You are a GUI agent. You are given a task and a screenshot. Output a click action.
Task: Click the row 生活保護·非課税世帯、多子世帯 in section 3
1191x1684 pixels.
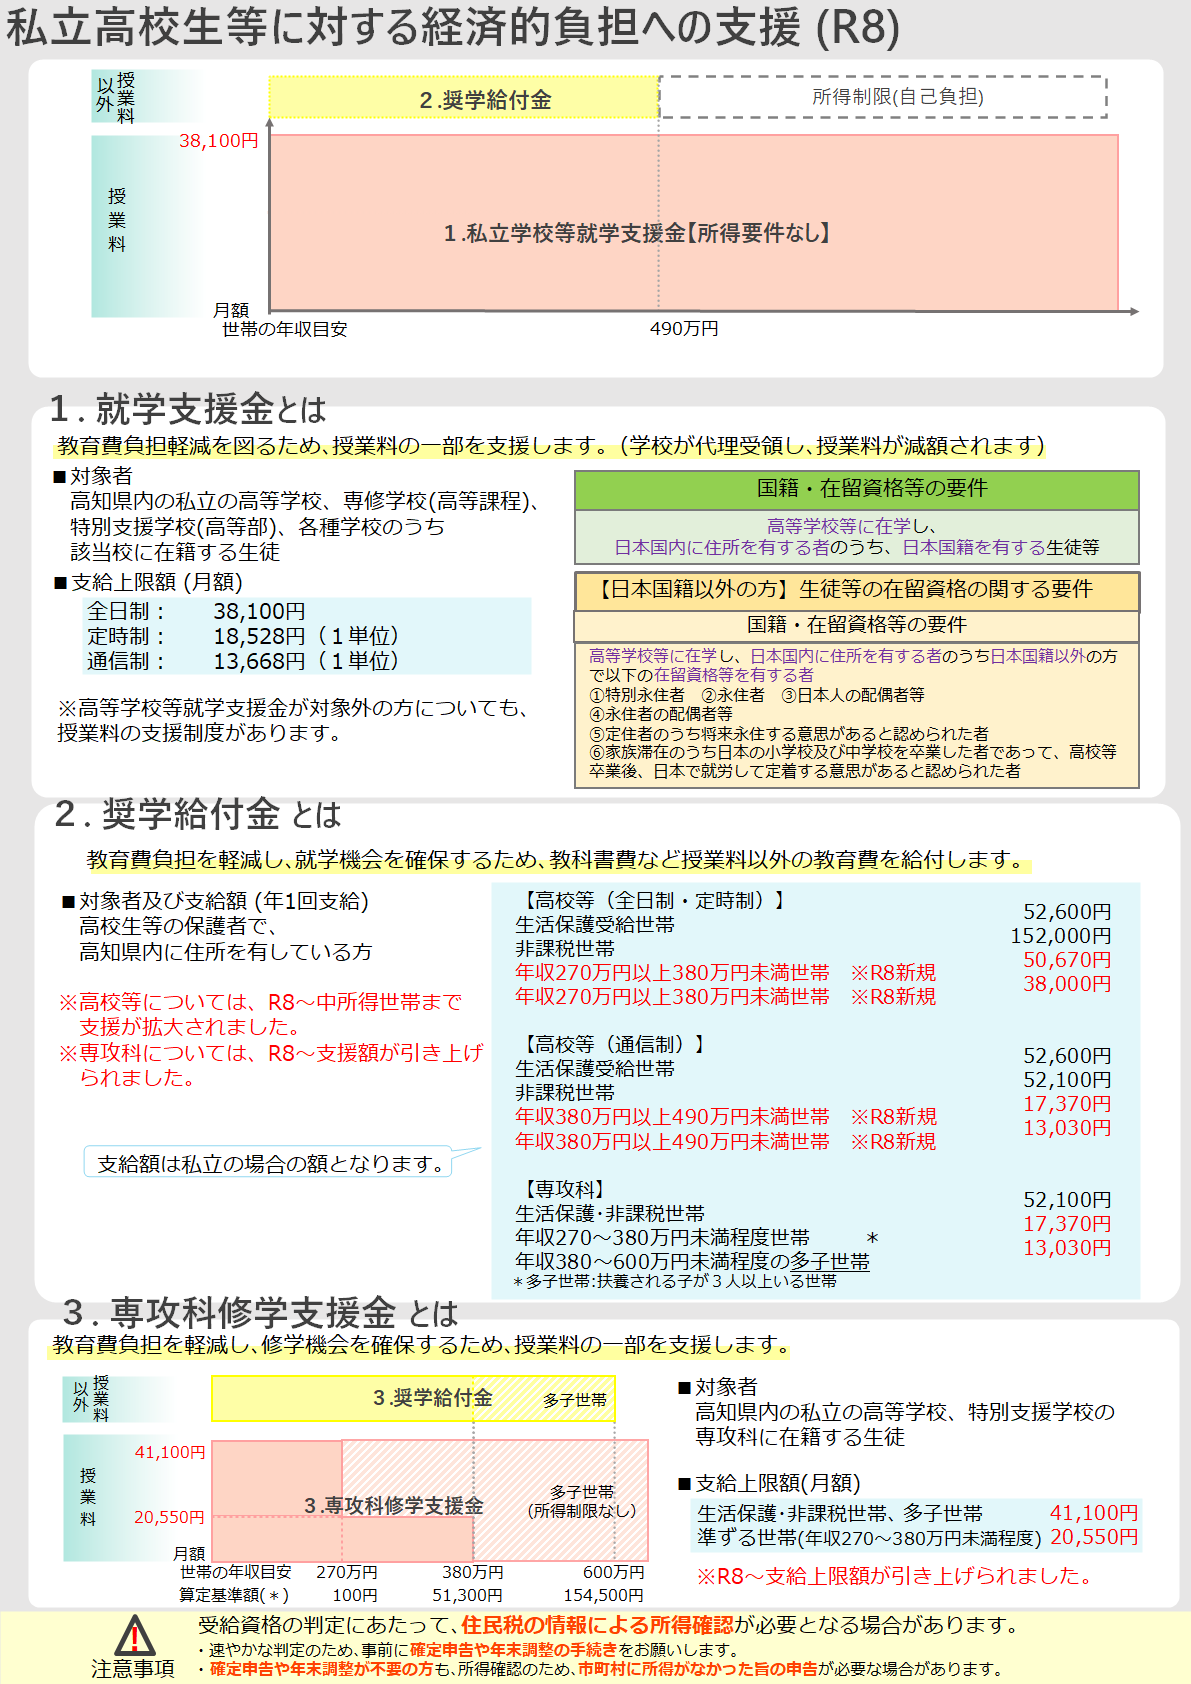tap(916, 1514)
